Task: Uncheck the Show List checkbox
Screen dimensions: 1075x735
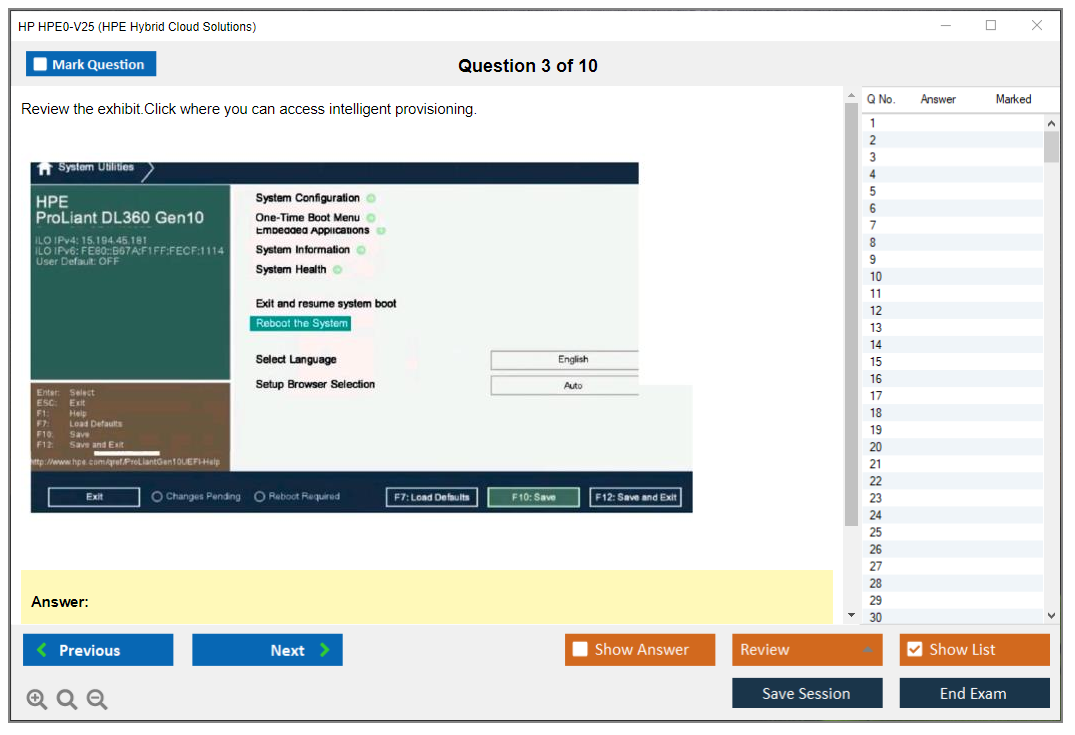Action: (x=914, y=650)
